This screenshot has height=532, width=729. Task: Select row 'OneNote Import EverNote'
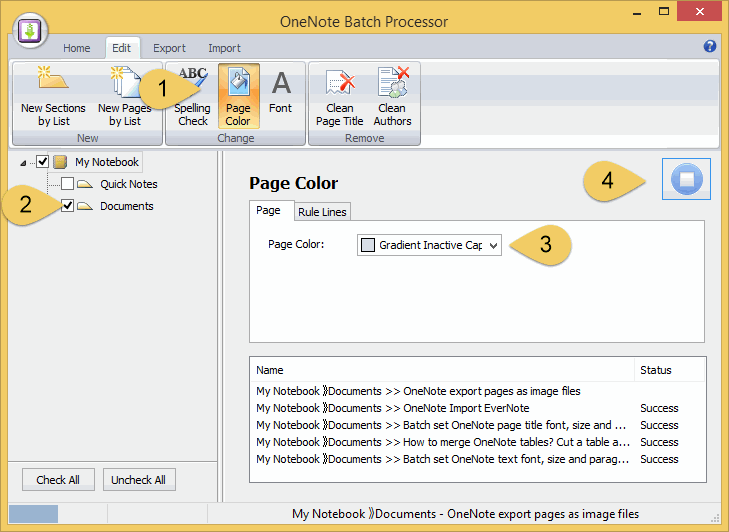pyautogui.click(x=478, y=408)
